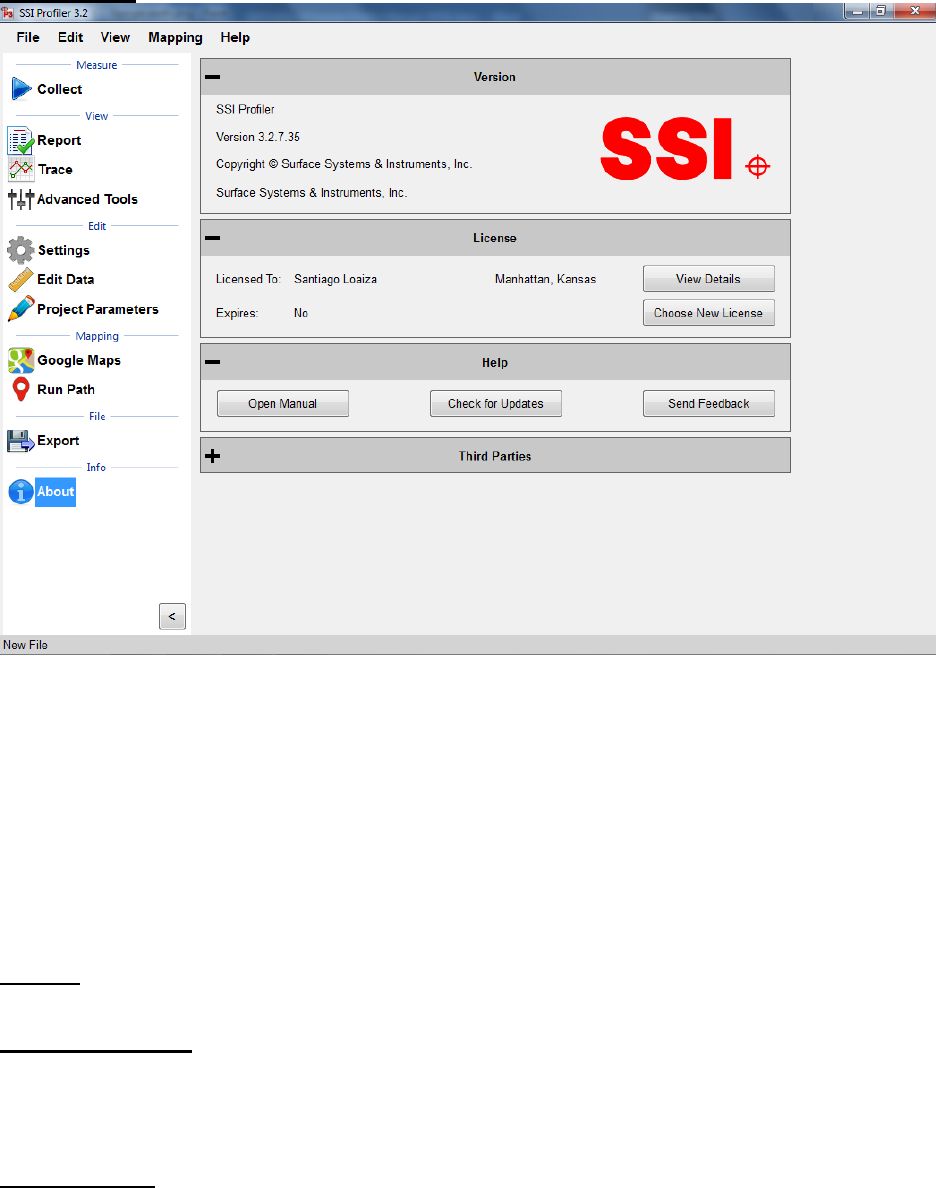Collapse the Version section
Screen dimensions: 936x1188
(x=213, y=77)
